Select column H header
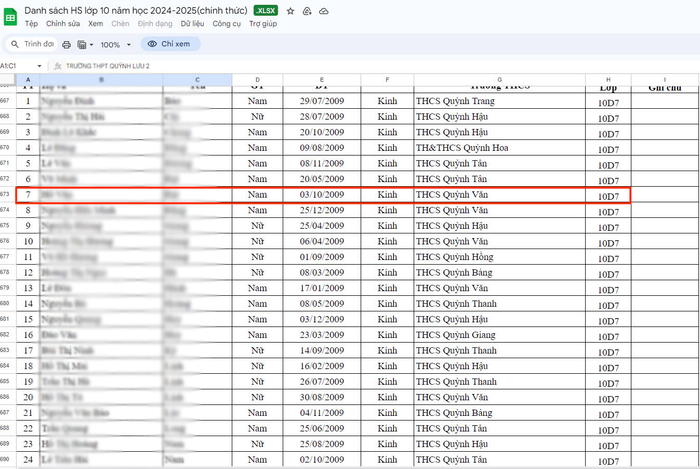The image size is (700, 469). (x=608, y=79)
